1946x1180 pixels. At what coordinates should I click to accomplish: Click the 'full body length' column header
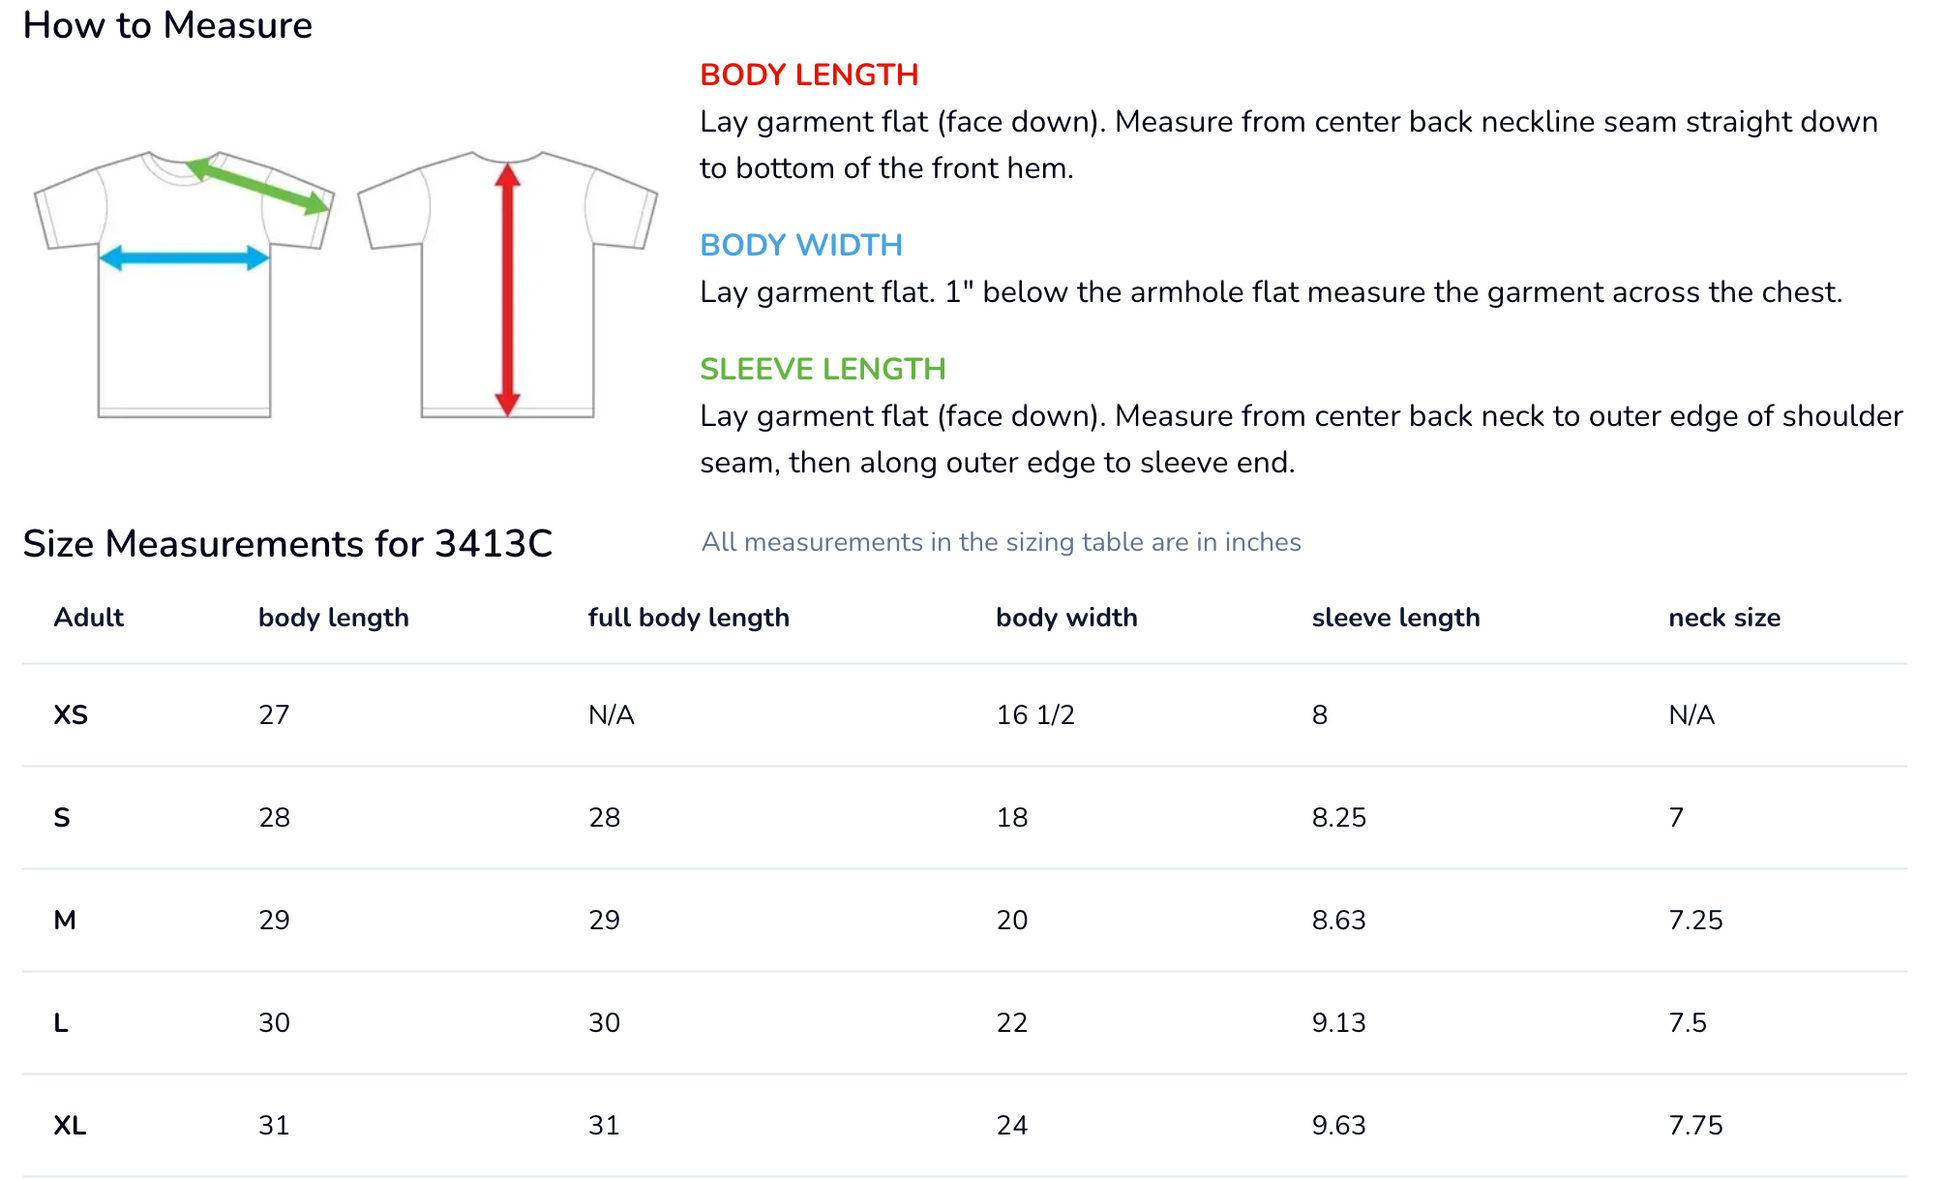pos(689,618)
